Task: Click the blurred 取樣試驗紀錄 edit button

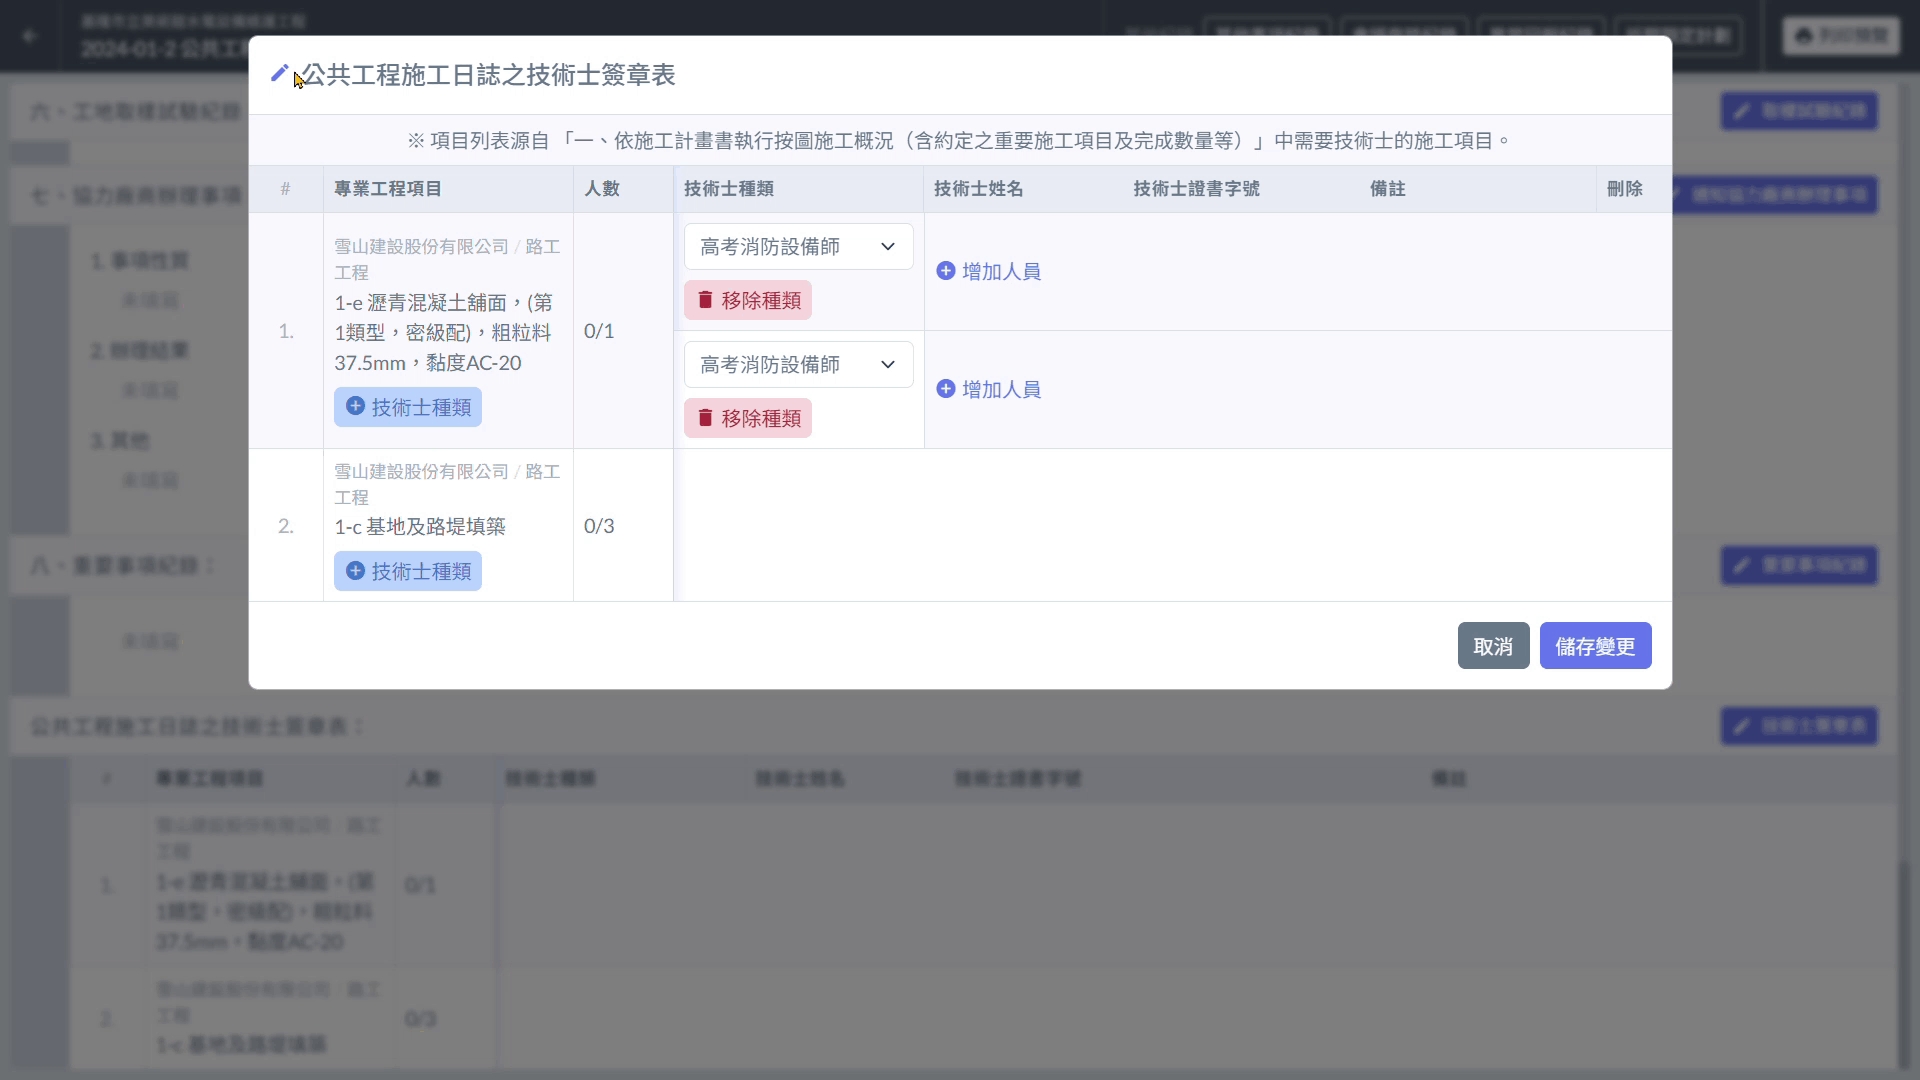Action: coord(1799,111)
